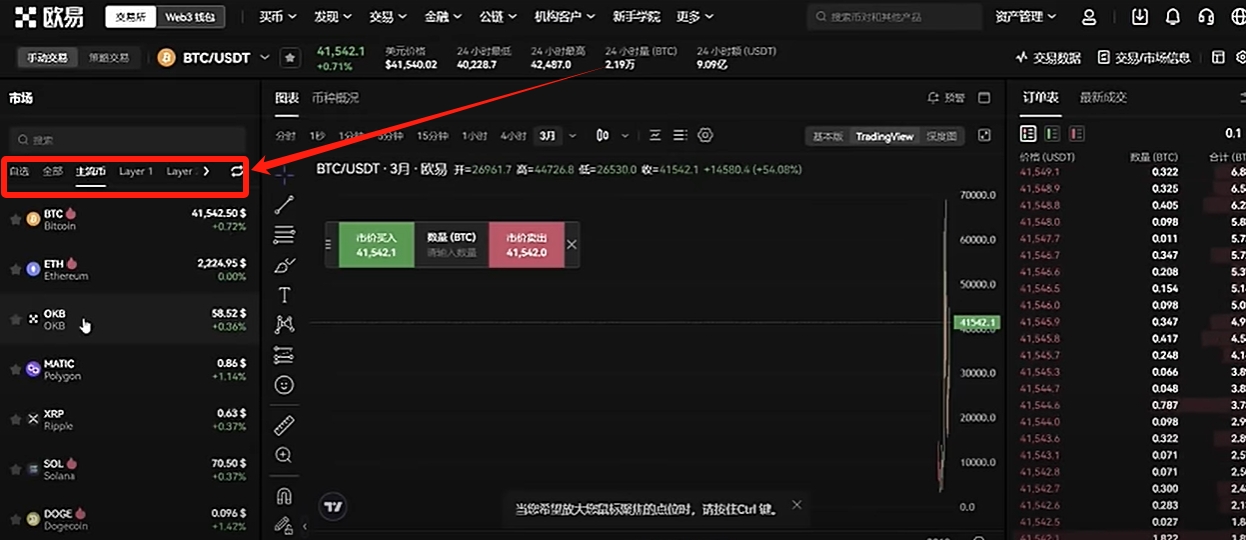Pop out chart panel window icon
1246x540 pixels.
click(x=984, y=98)
